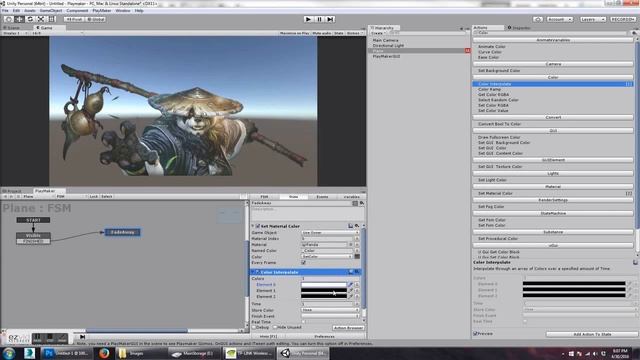
Task: Switch to the Events tab
Action: [322, 197]
